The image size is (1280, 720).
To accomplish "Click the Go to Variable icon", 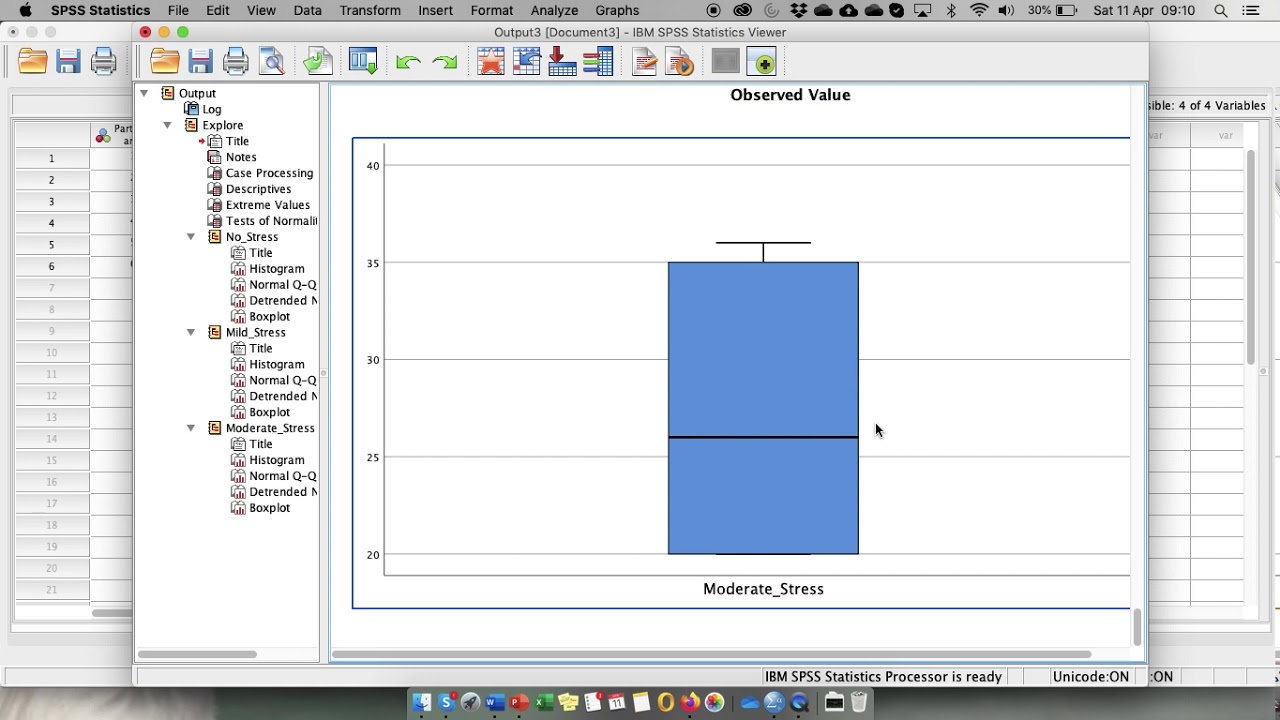I will (x=562, y=62).
